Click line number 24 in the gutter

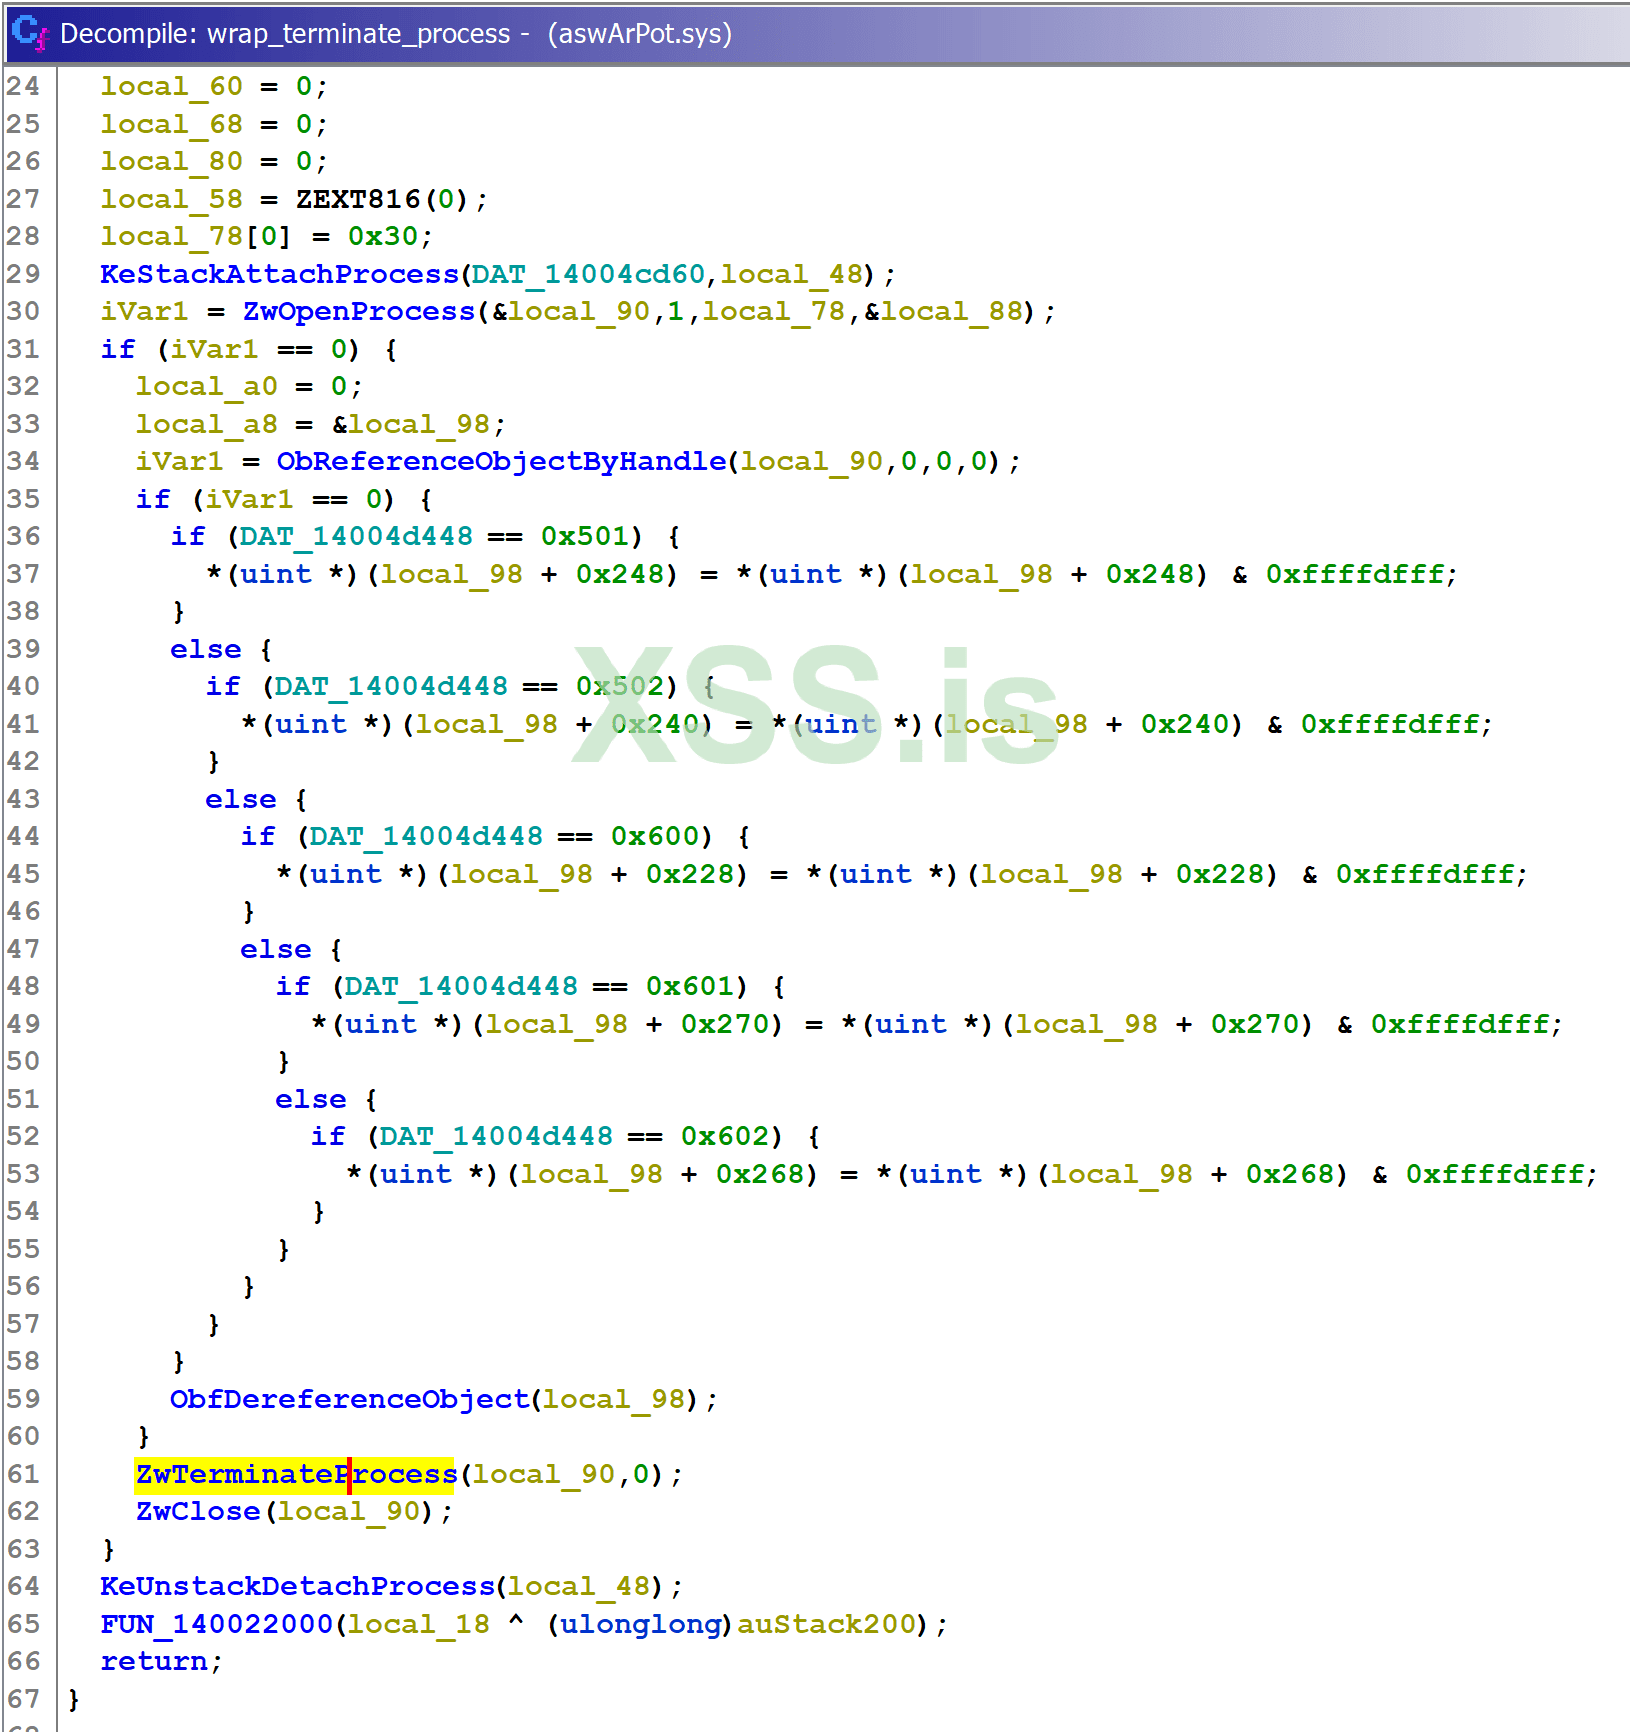coord(24,87)
